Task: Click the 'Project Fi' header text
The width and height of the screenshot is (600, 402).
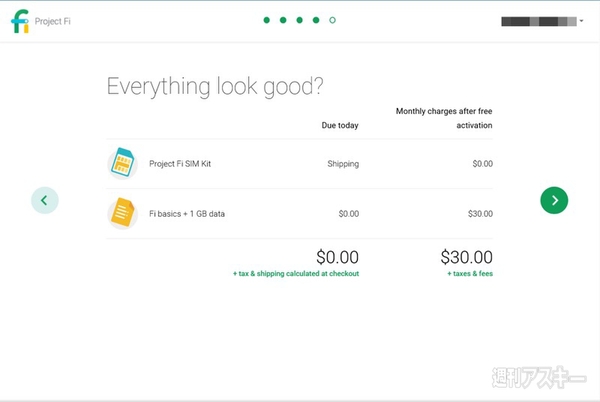Action: tap(52, 21)
